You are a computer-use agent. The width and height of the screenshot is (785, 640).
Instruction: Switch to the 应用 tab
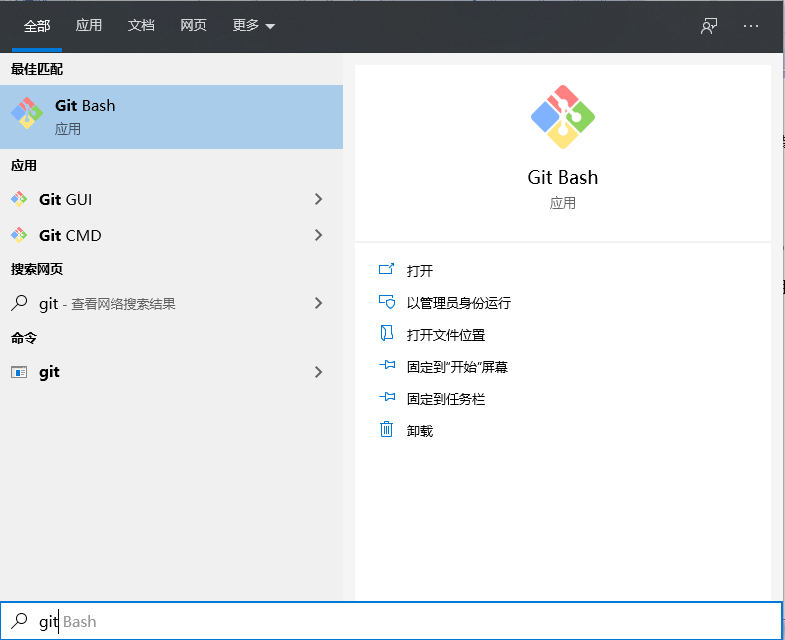click(89, 26)
